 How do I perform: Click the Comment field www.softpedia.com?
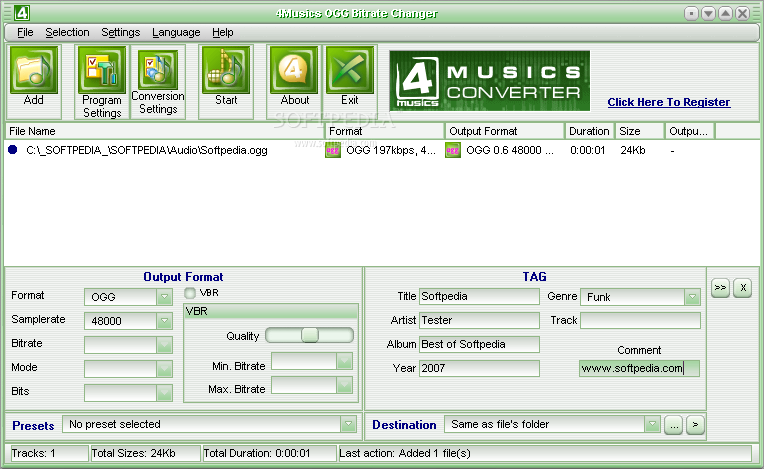[639, 368]
